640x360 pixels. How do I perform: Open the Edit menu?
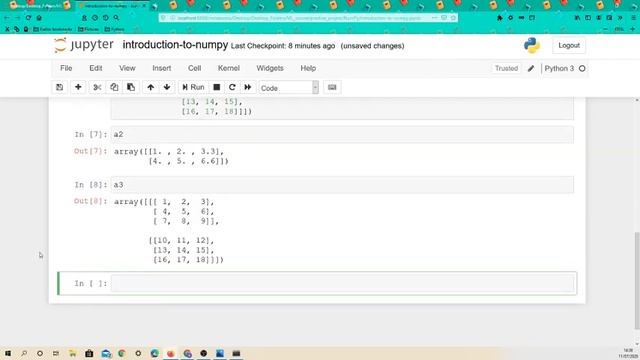pyautogui.click(x=96, y=68)
